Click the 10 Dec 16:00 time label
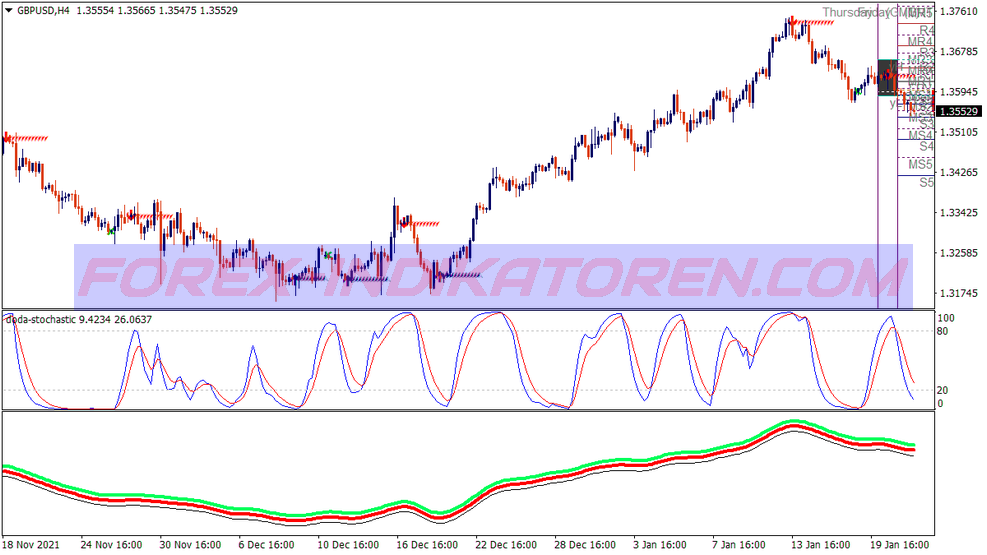The height and width of the screenshot is (555, 987). (348, 545)
